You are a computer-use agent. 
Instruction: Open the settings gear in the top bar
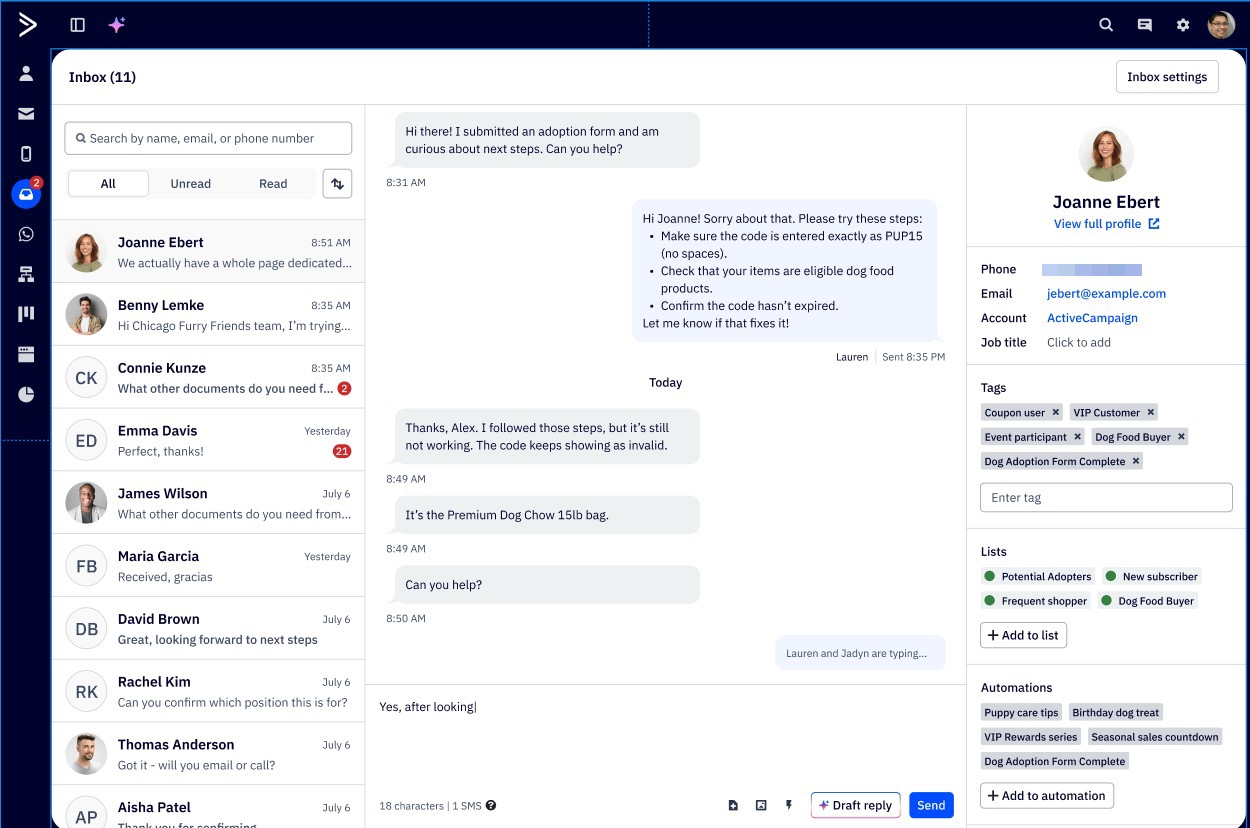click(1183, 24)
